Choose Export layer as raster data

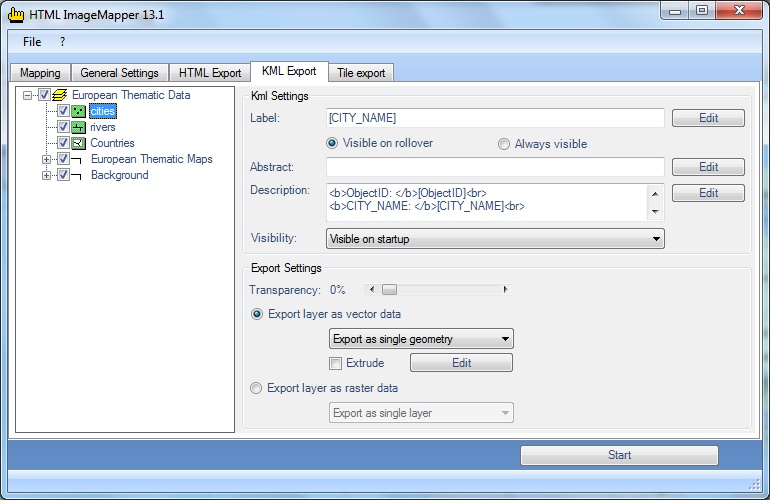[256, 388]
